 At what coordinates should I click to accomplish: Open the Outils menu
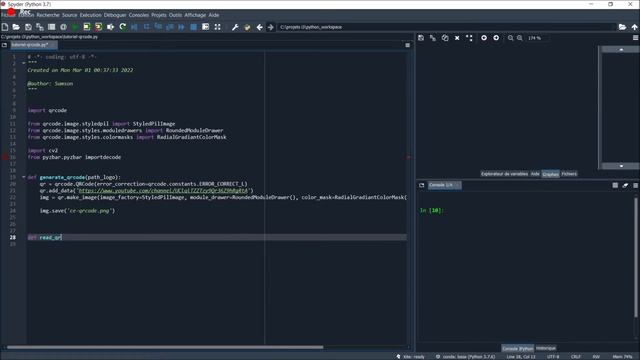click(x=176, y=15)
